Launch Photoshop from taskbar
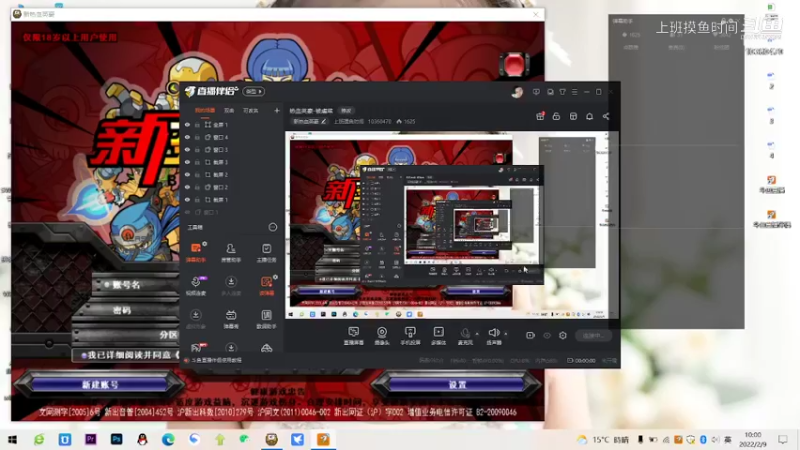 pos(116,439)
